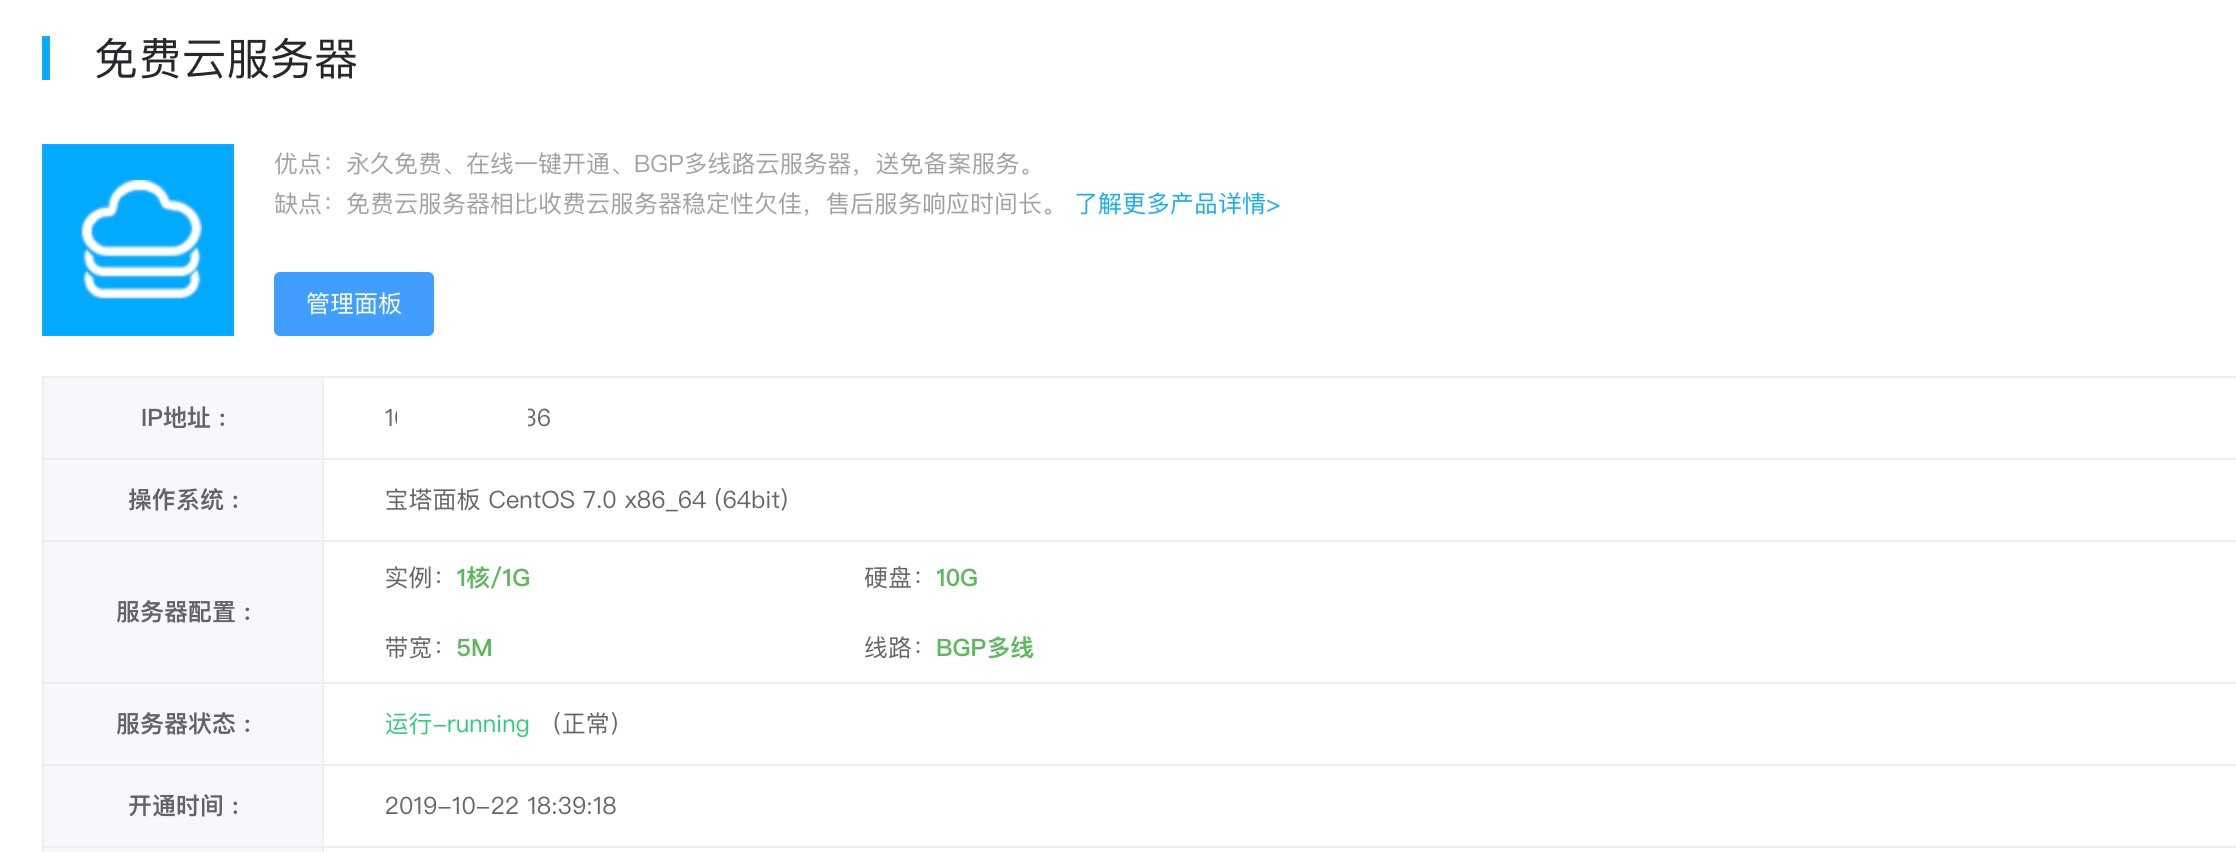Open the 管理面板 management panel
This screenshot has height=852, width=2236.
click(x=354, y=304)
